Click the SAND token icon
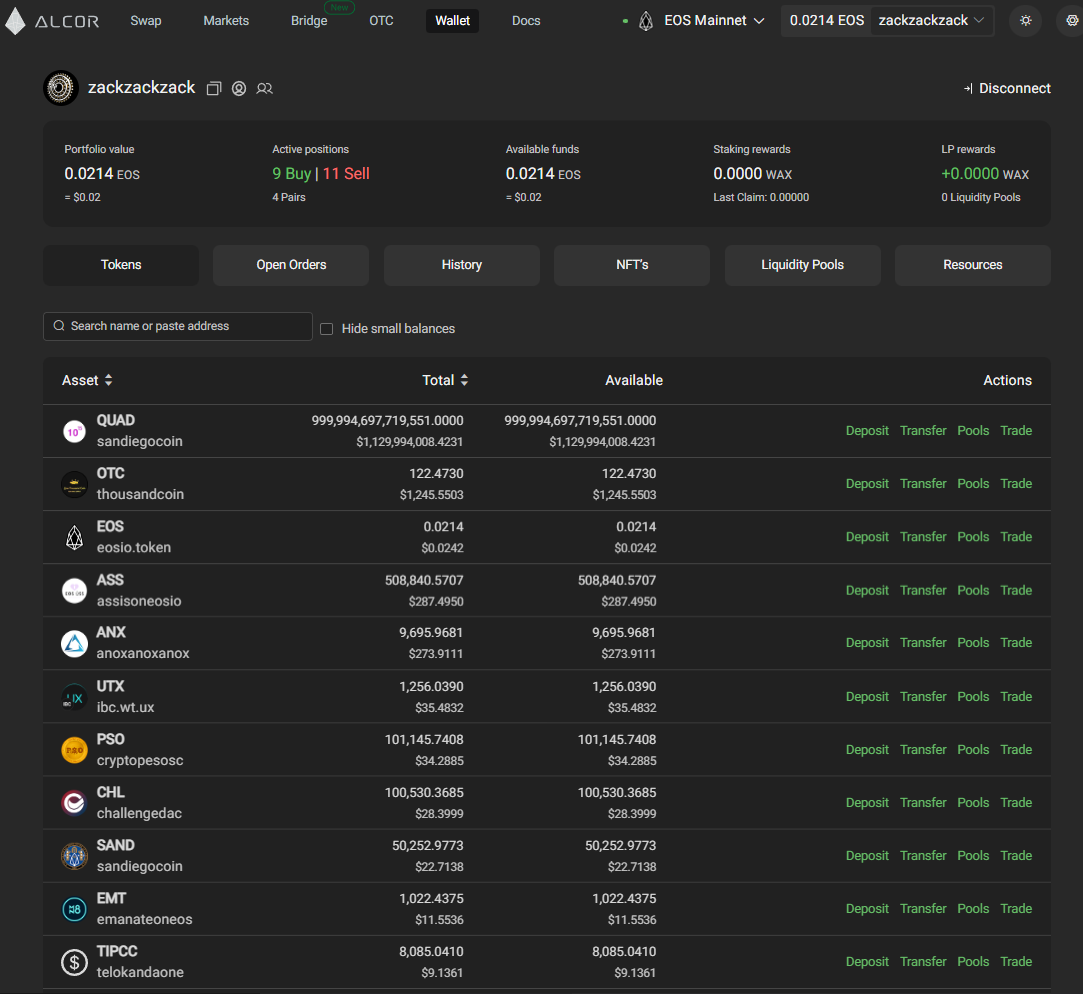This screenshot has width=1083, height=994. coord(75,857)
